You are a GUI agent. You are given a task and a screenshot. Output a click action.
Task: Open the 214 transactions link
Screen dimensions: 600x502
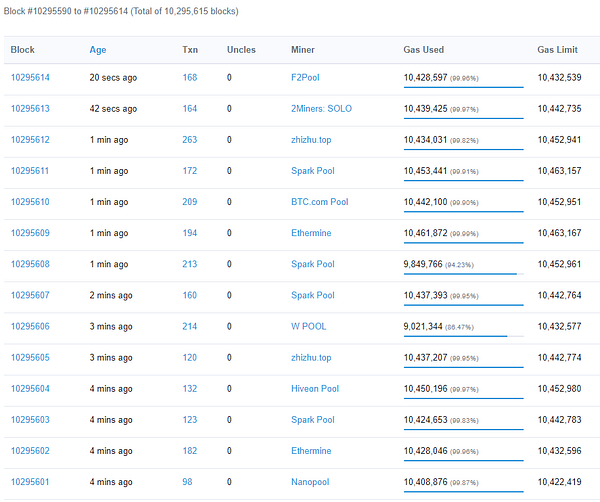(190, 326)
